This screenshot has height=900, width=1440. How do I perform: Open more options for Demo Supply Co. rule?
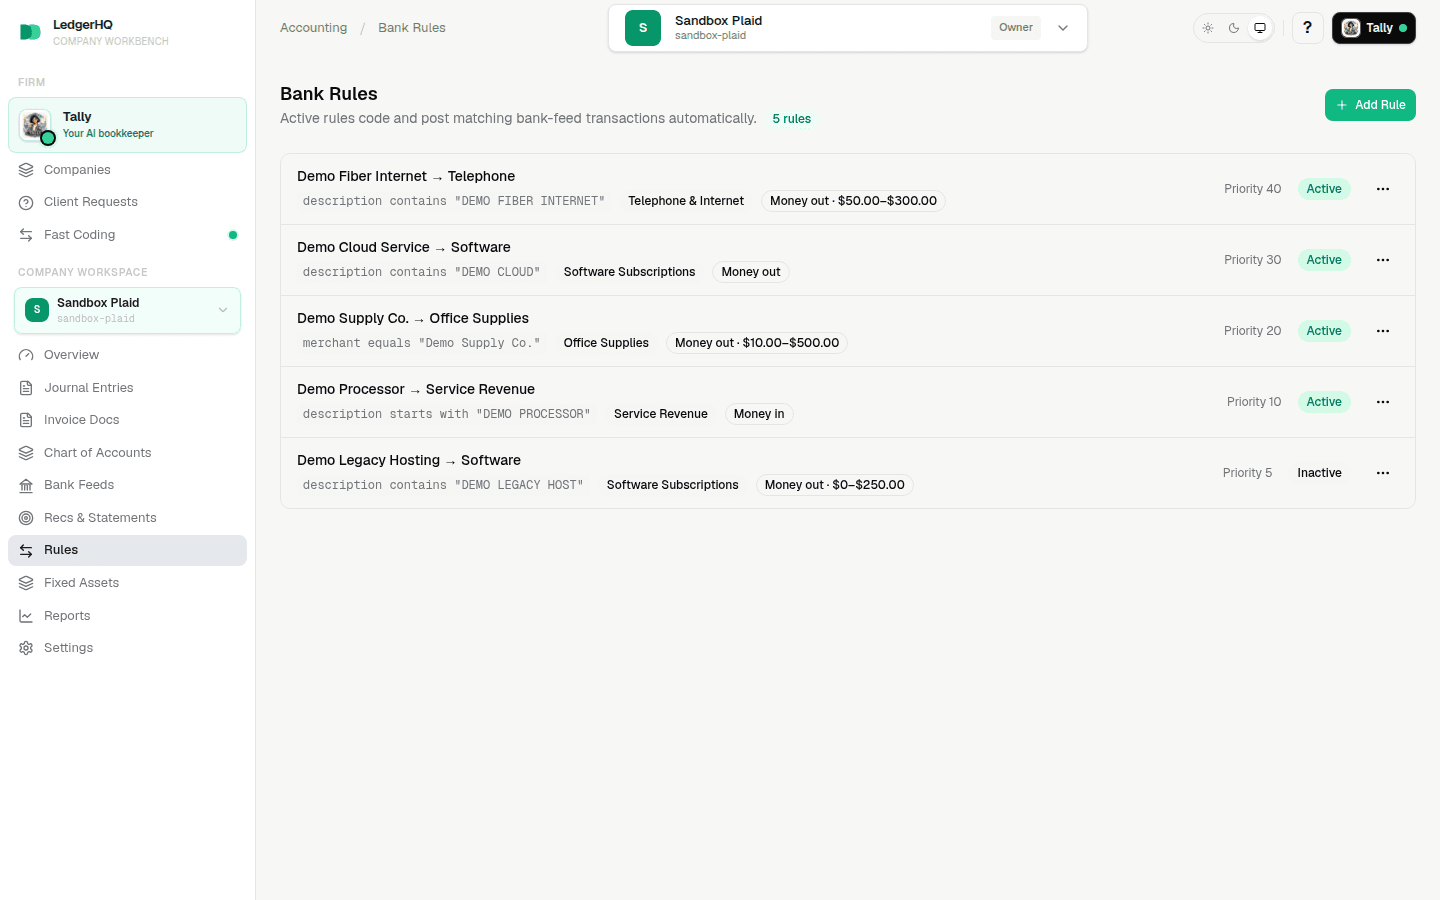coord(1383,331)
